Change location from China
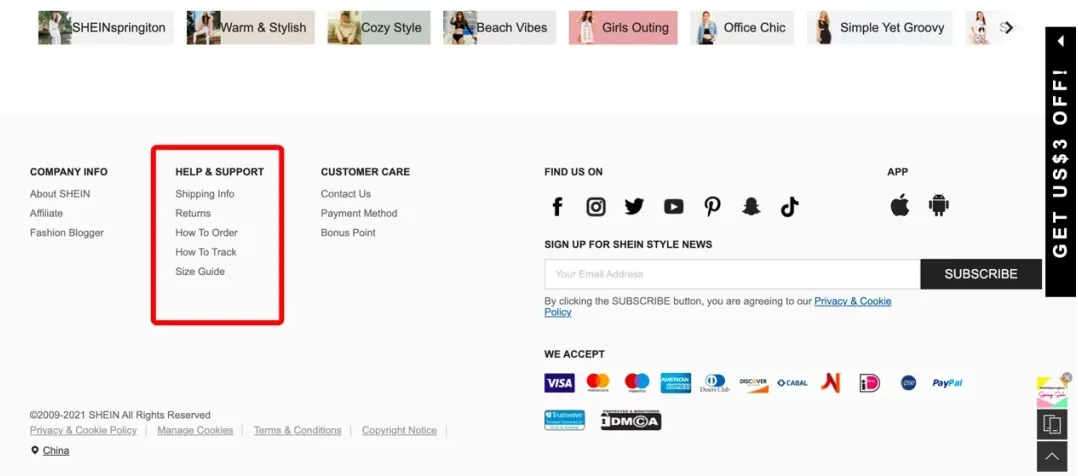1078x476 pixels. point(55,451)
